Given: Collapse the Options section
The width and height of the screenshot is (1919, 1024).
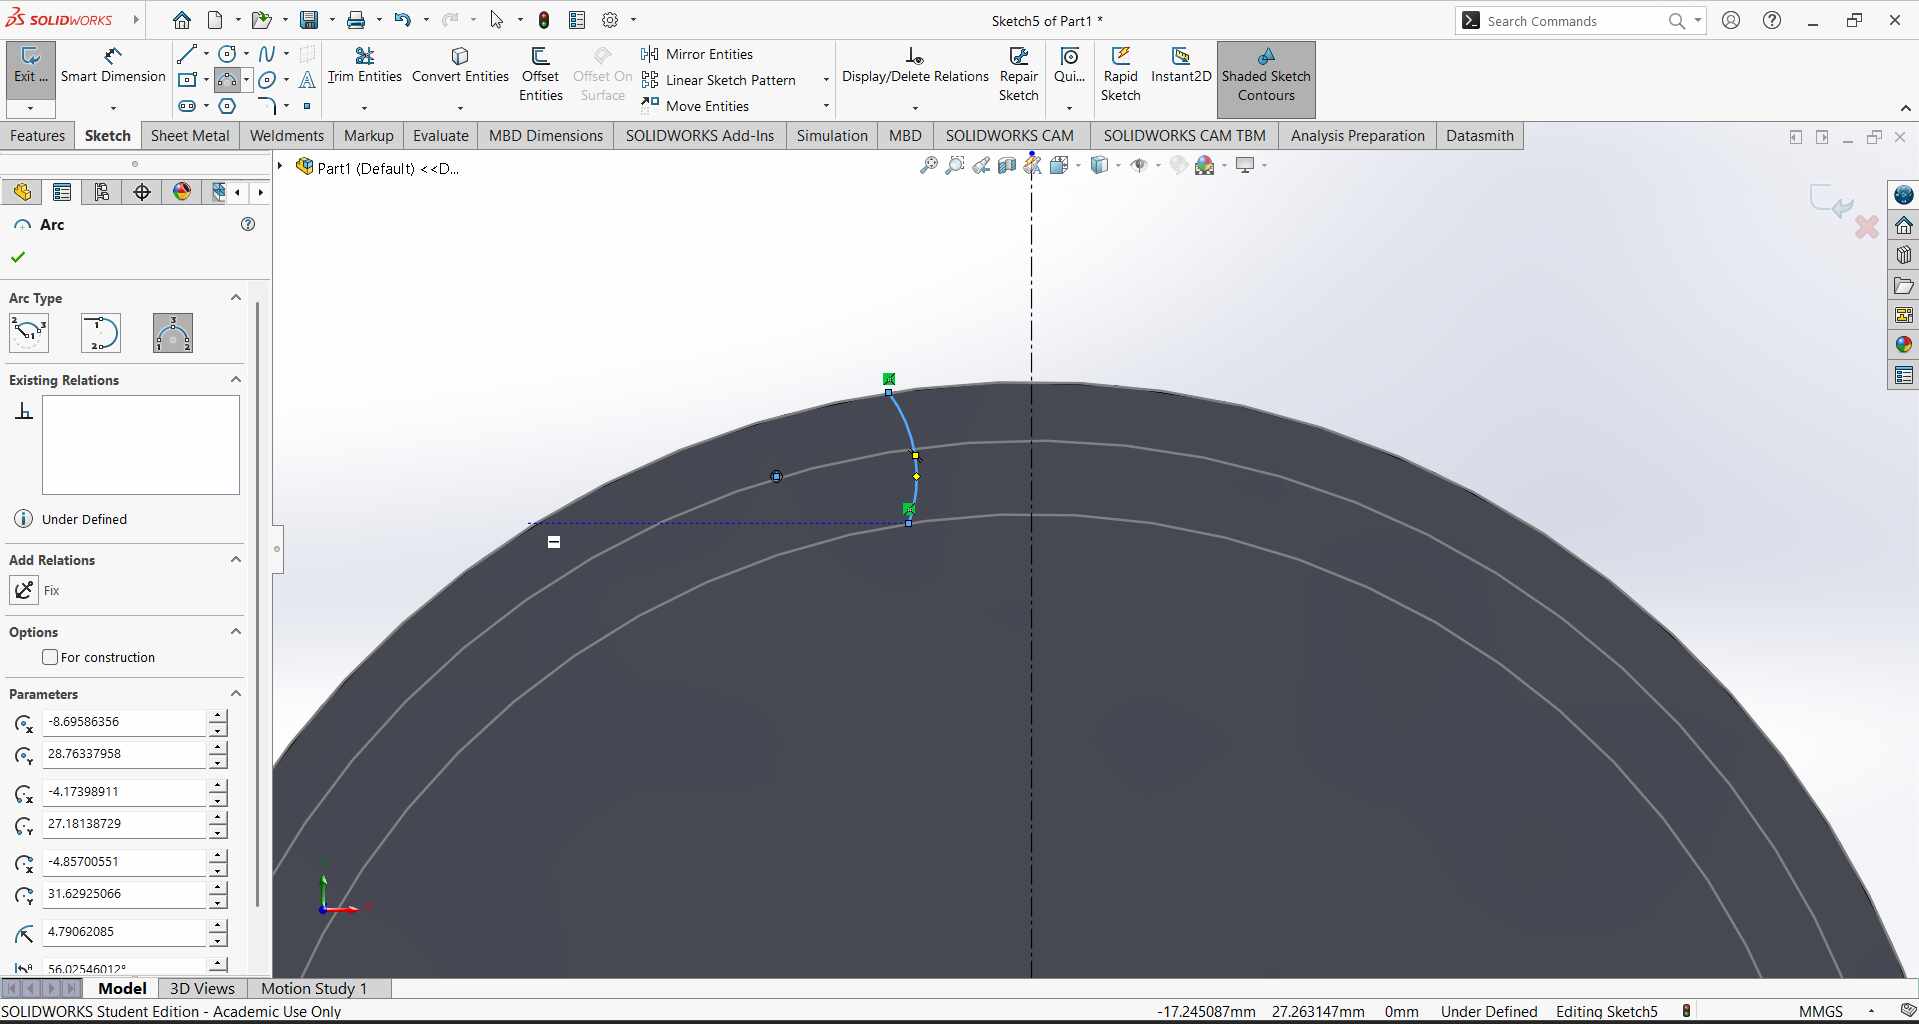Looking at the screenshot, I should point(236,632).
